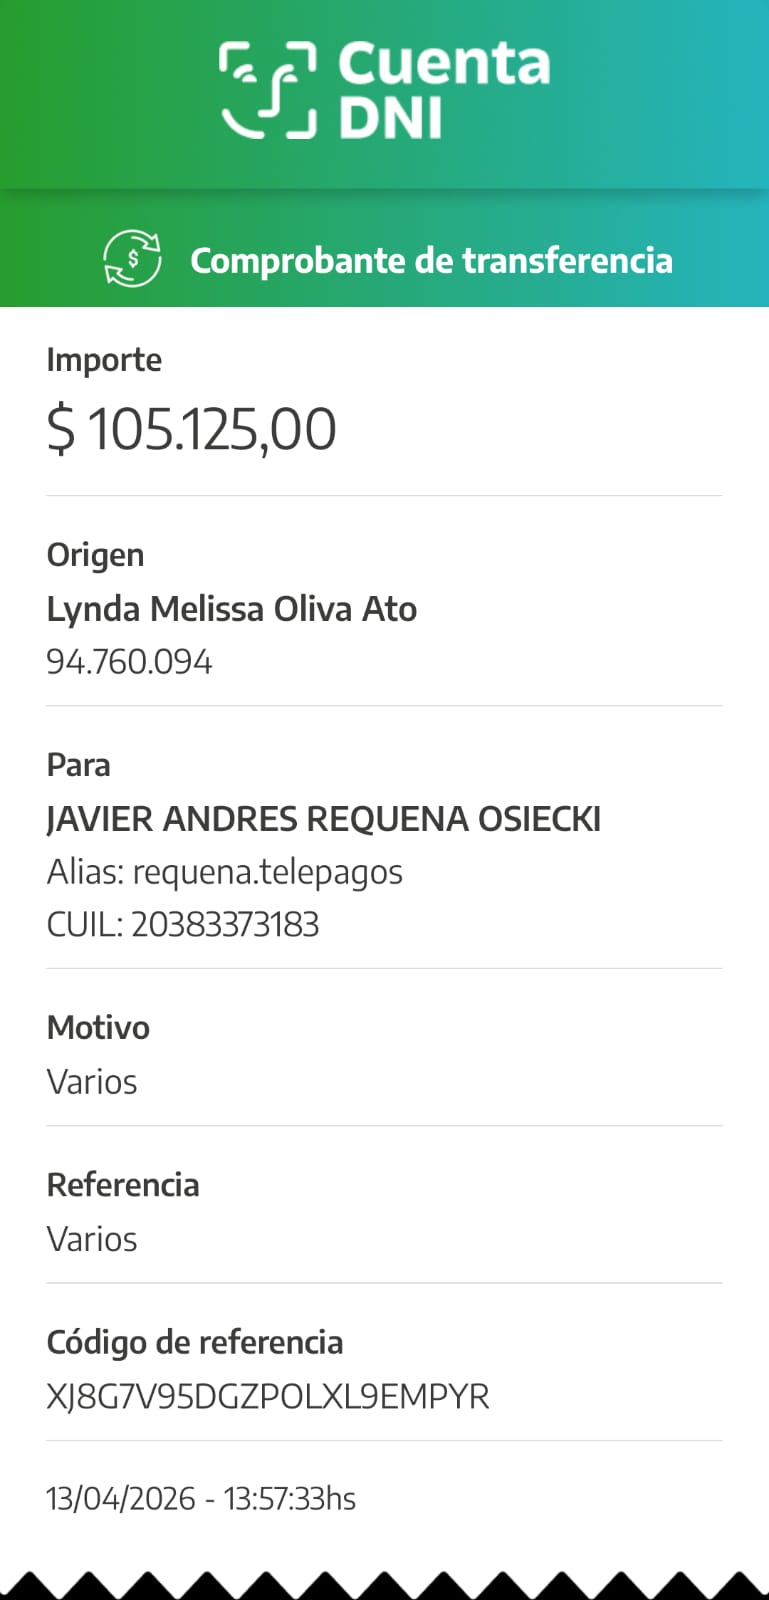Select the Comprobante de transferencia heading
Viewport: 769px width, 1600px height.
click(x=431, y=260)
